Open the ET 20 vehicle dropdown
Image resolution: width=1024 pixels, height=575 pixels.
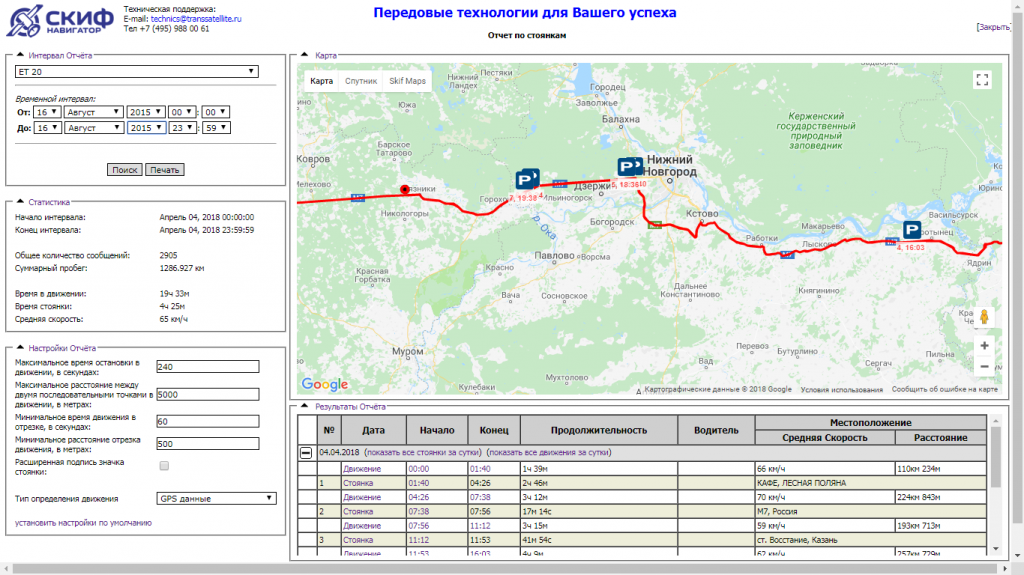coord(136,72)
